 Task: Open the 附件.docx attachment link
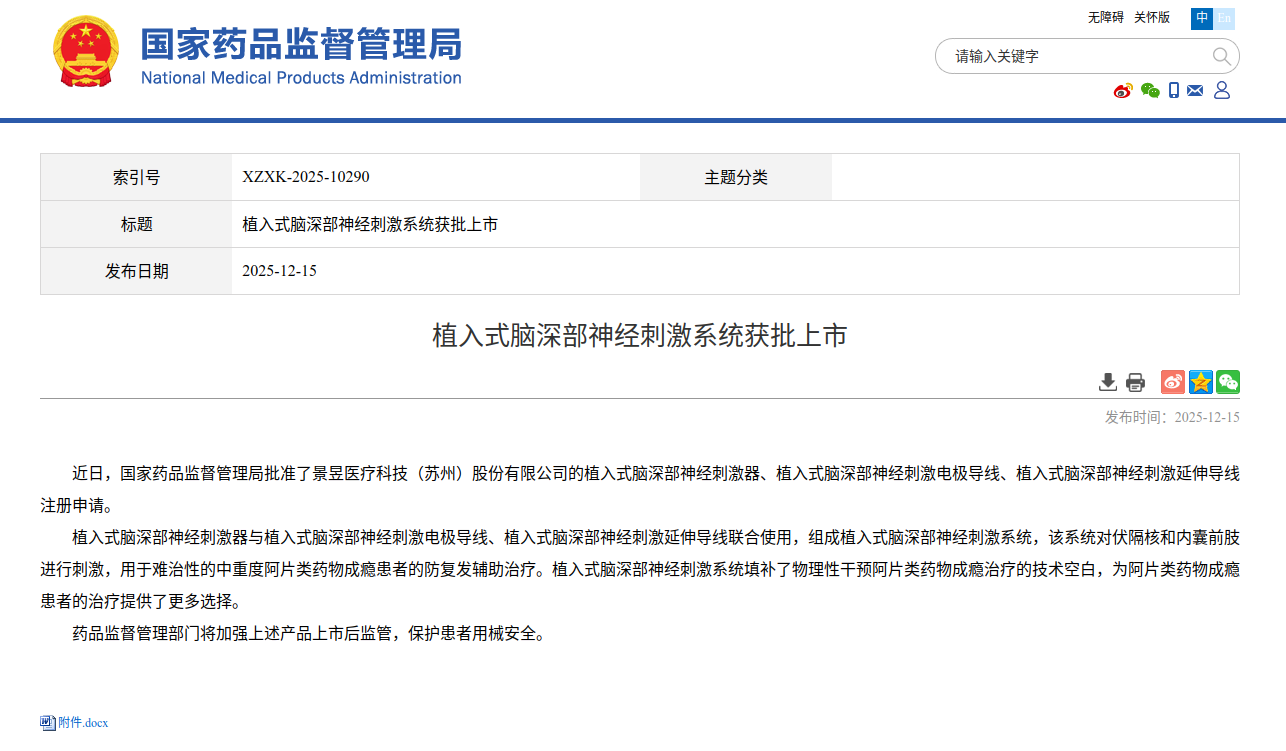coord(83,723)
